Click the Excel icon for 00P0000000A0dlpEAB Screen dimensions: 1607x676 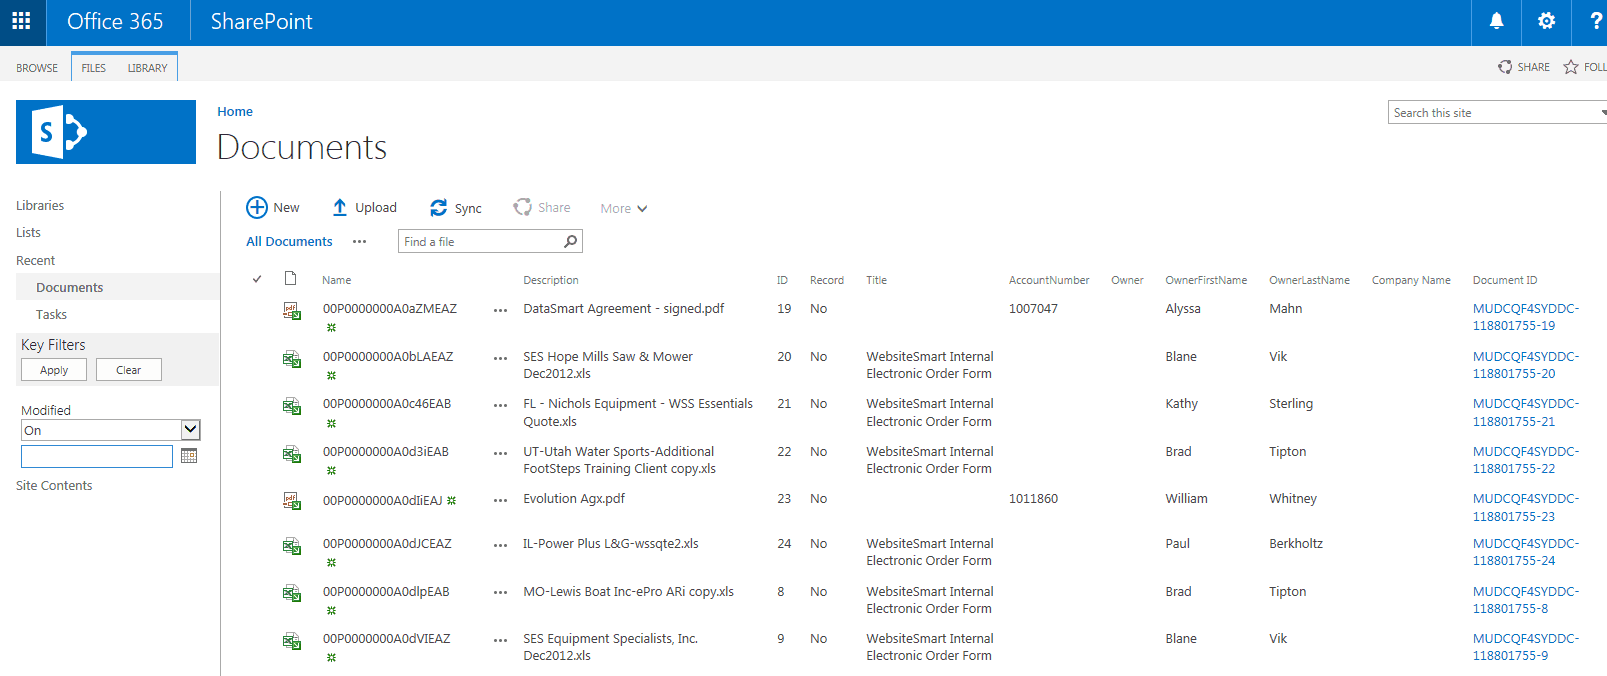[291, 594]
